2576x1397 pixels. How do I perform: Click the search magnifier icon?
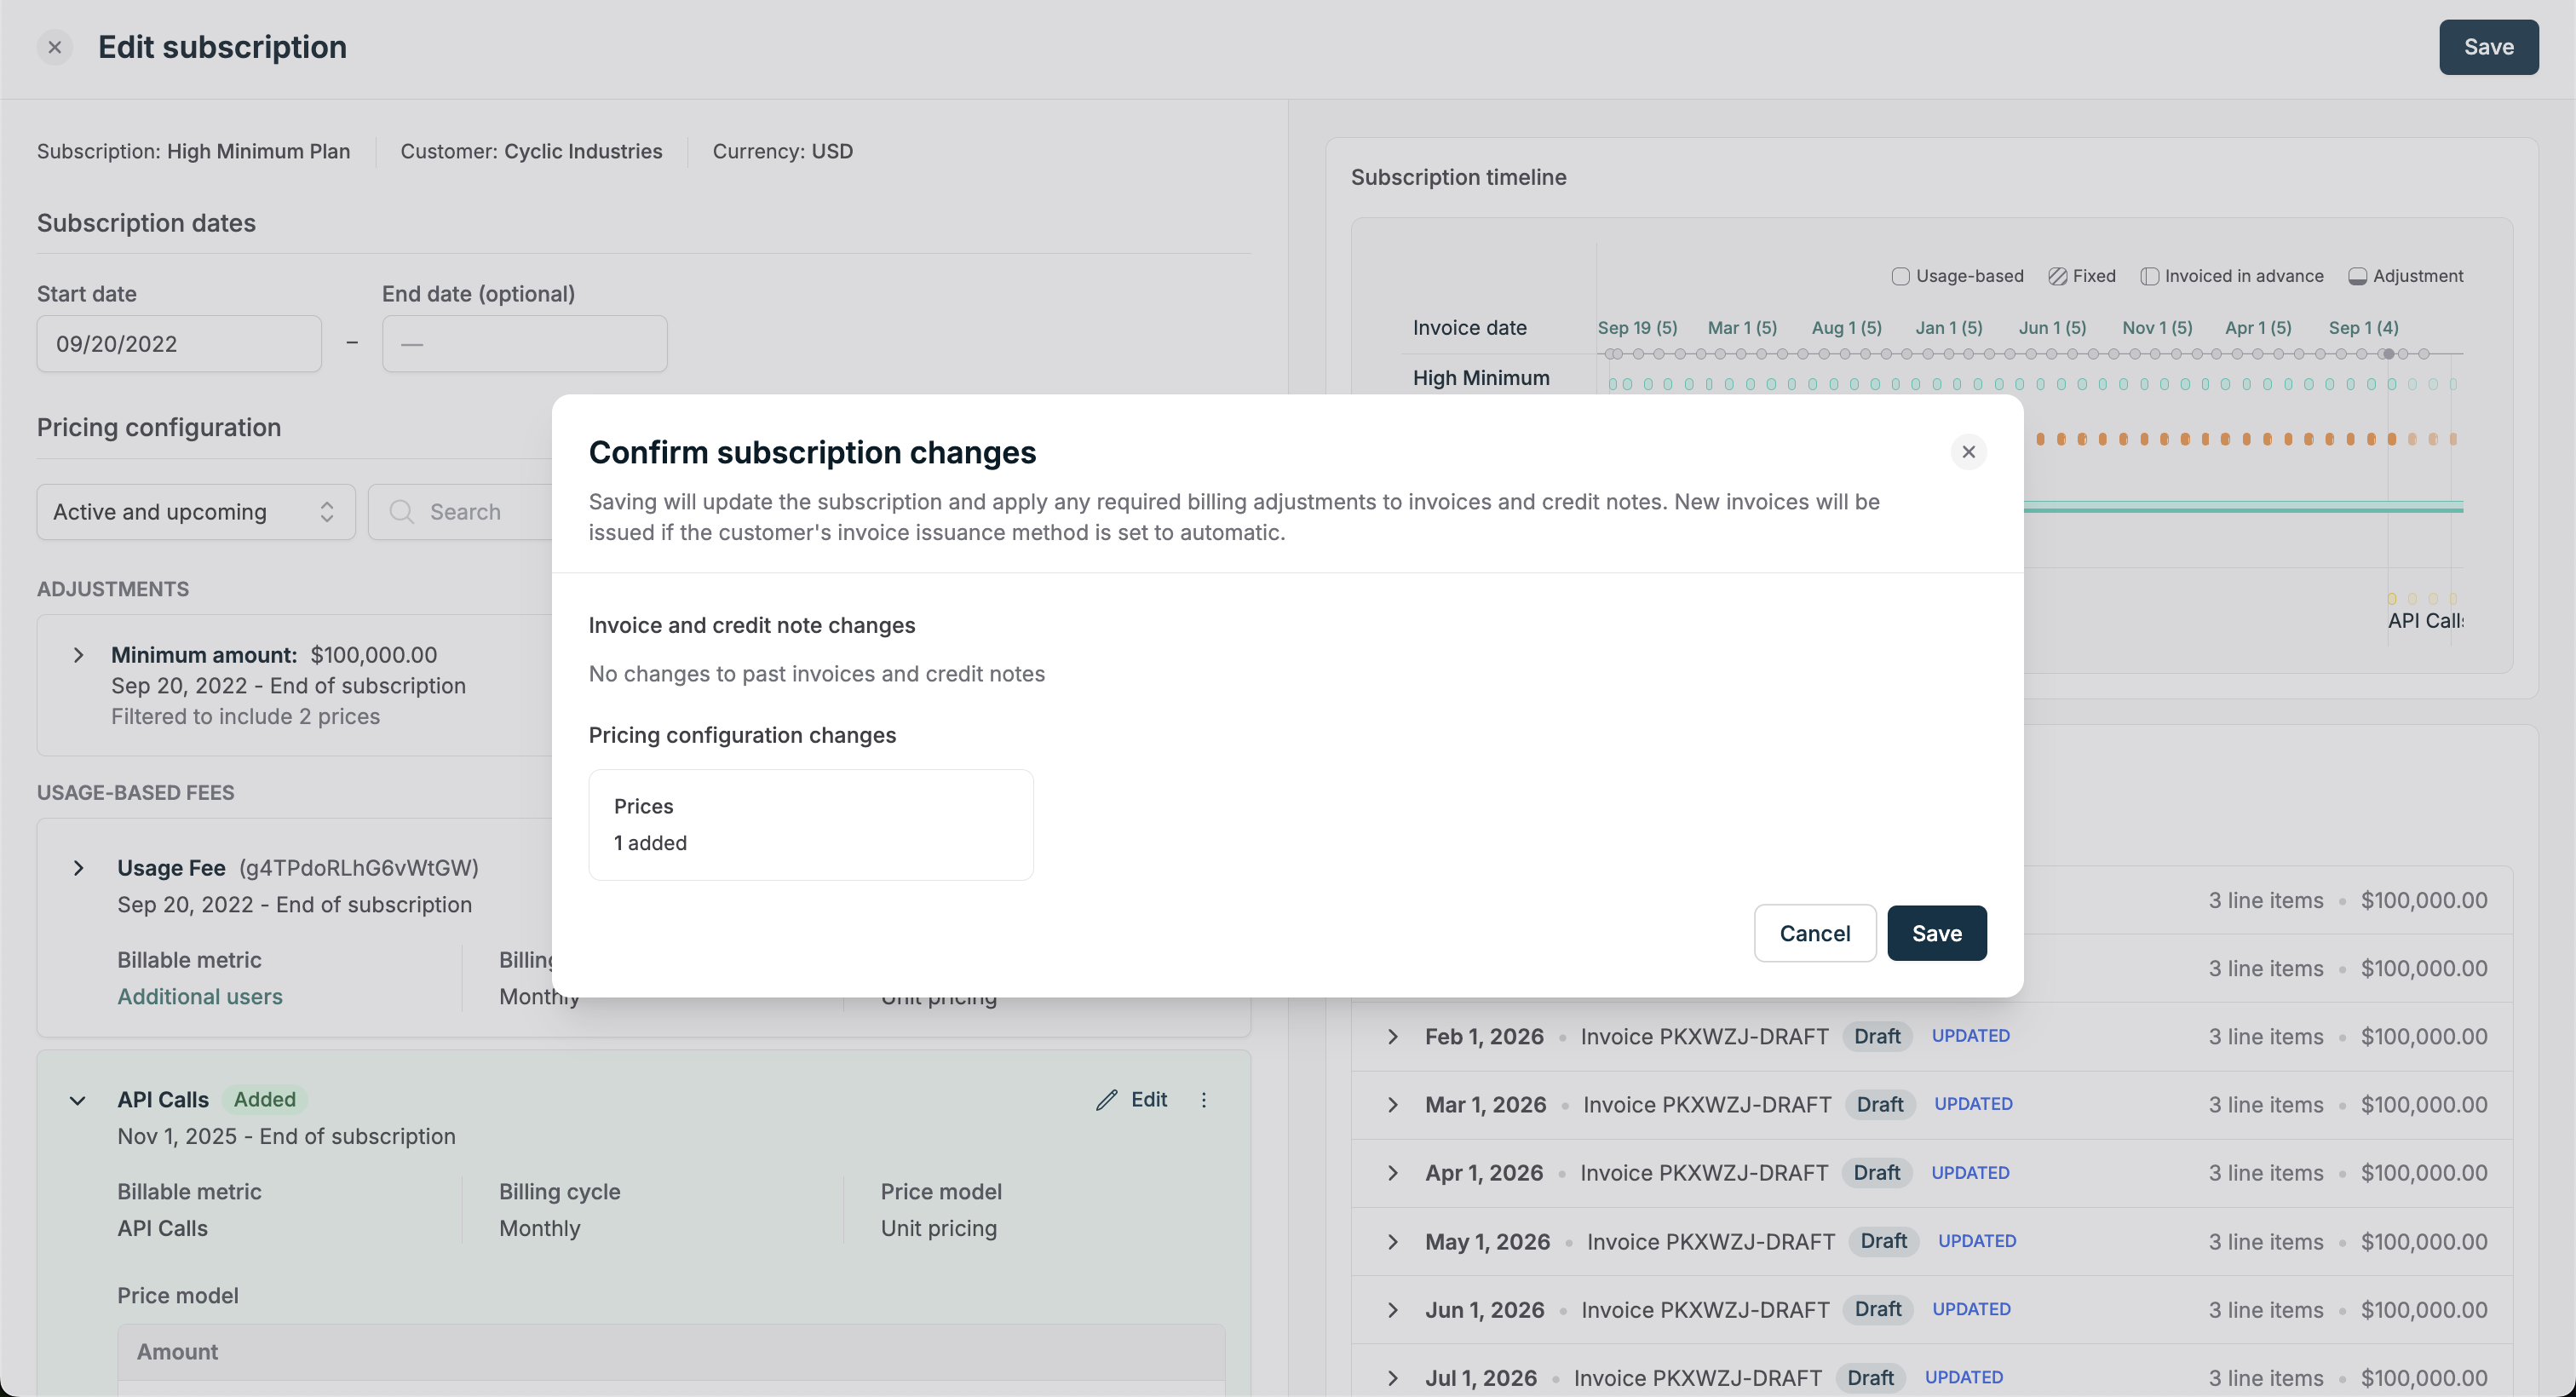point(402,512)
